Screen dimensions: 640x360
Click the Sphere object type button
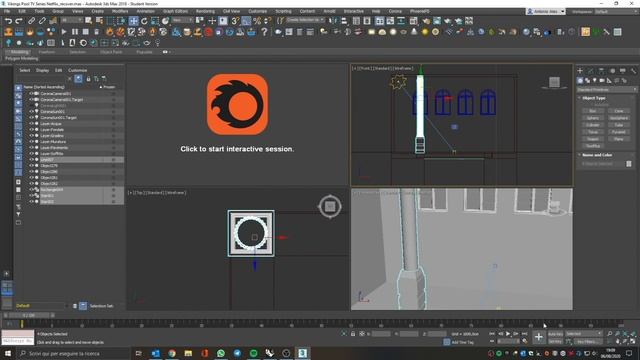(593, 118)
